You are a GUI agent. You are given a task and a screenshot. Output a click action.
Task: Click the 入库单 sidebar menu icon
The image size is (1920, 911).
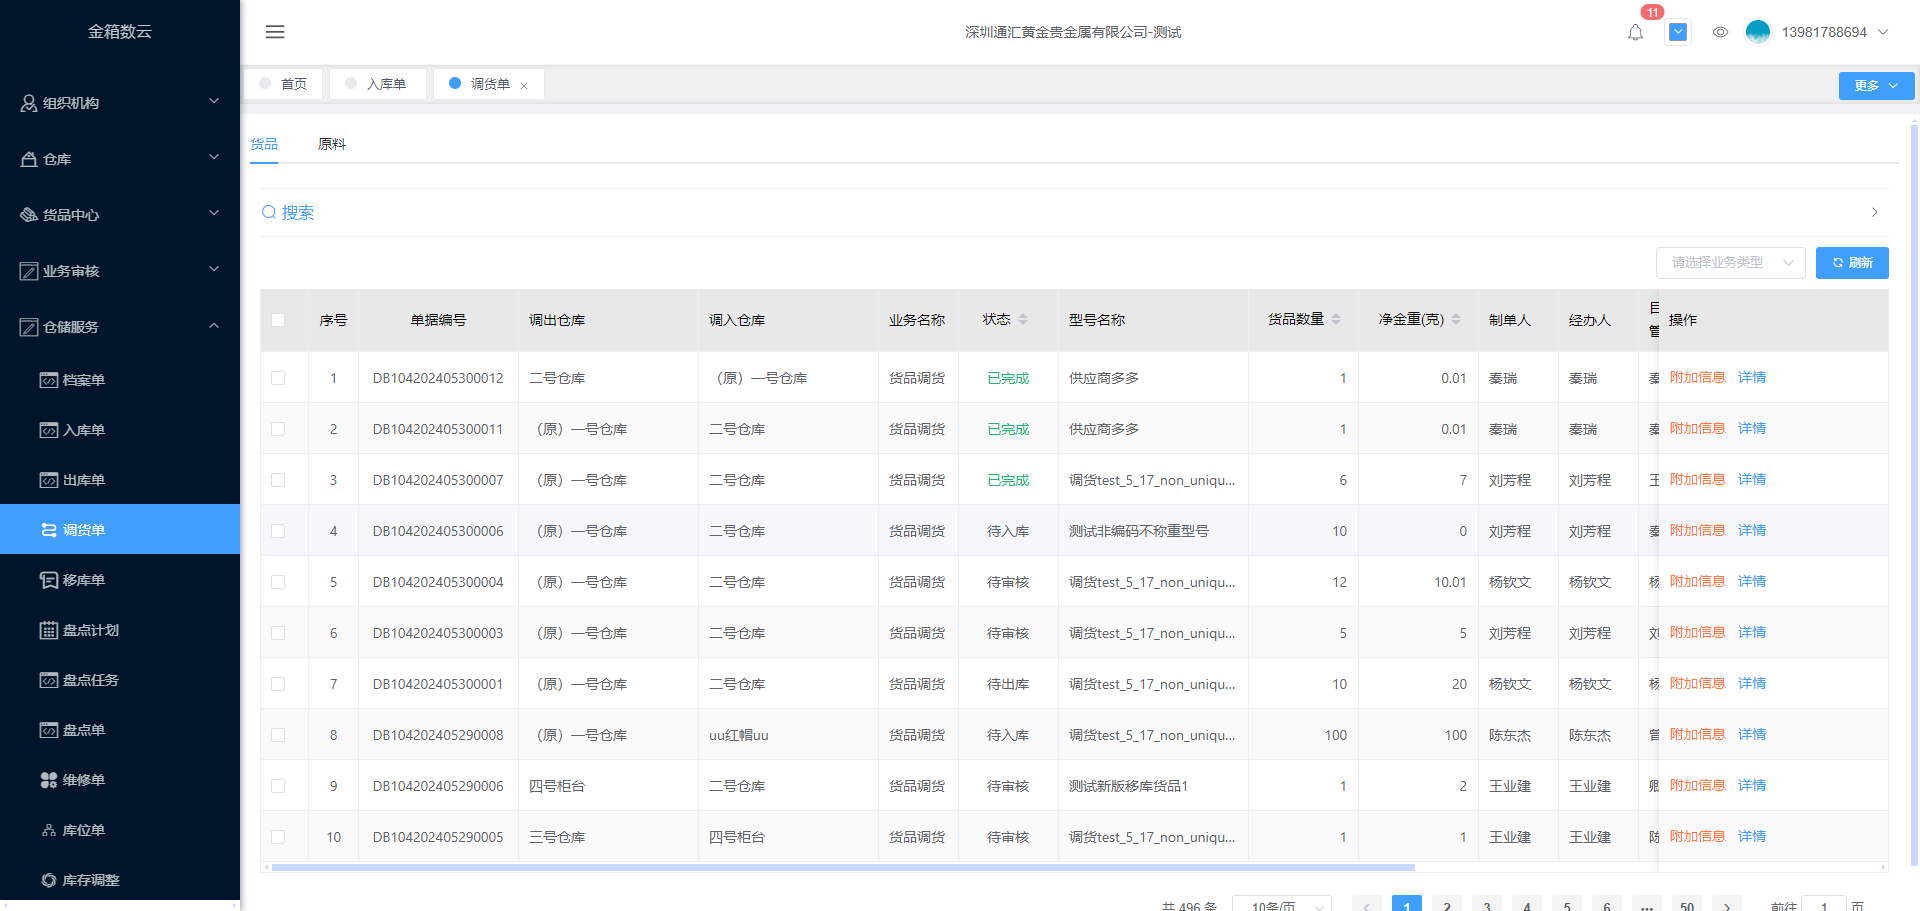point(48,430)
